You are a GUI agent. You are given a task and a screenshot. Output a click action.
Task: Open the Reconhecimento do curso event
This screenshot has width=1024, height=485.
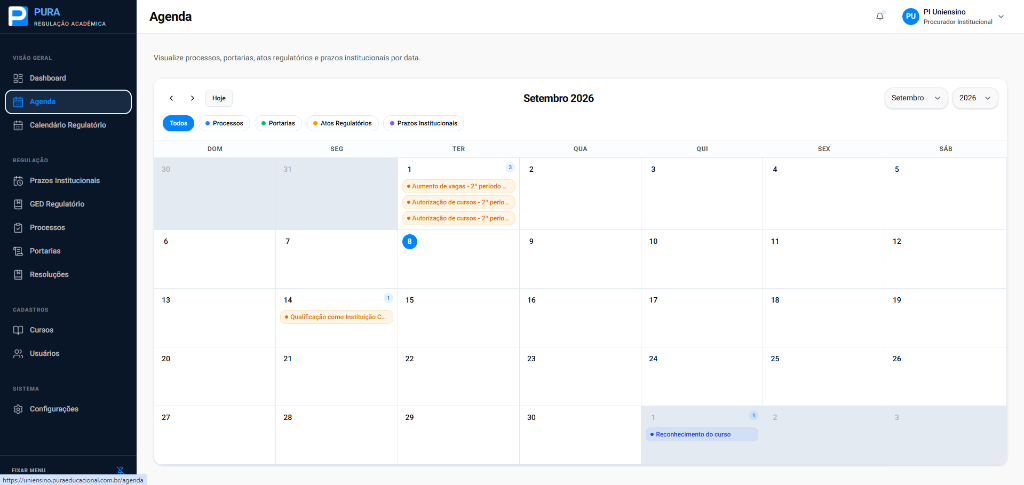click(701, 434)
